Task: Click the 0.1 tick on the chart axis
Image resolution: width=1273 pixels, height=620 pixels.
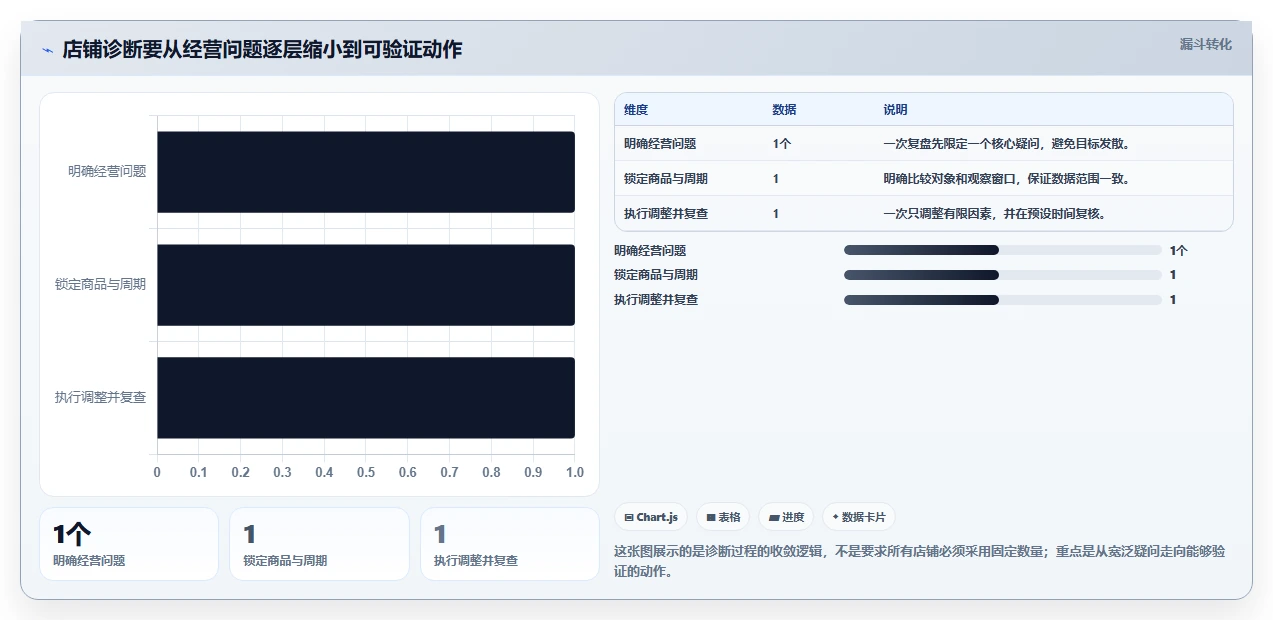Action: [199, 472]
